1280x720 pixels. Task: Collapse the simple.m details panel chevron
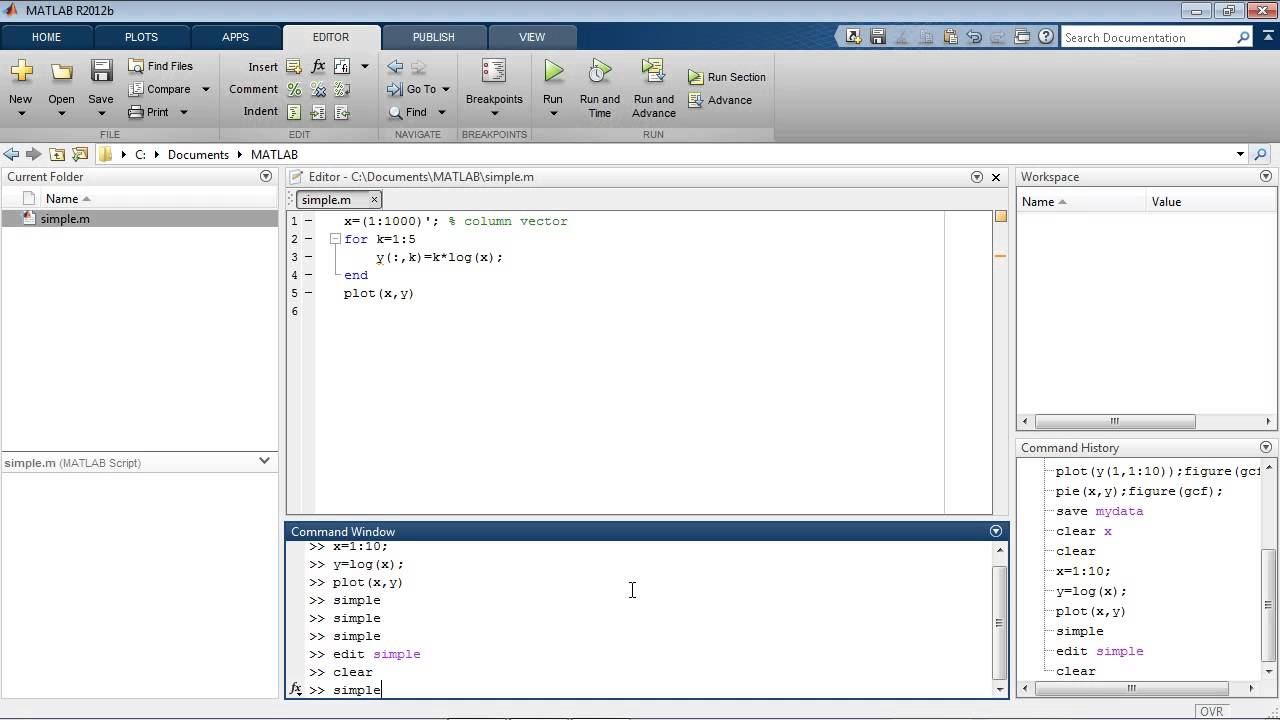(264, 461)
